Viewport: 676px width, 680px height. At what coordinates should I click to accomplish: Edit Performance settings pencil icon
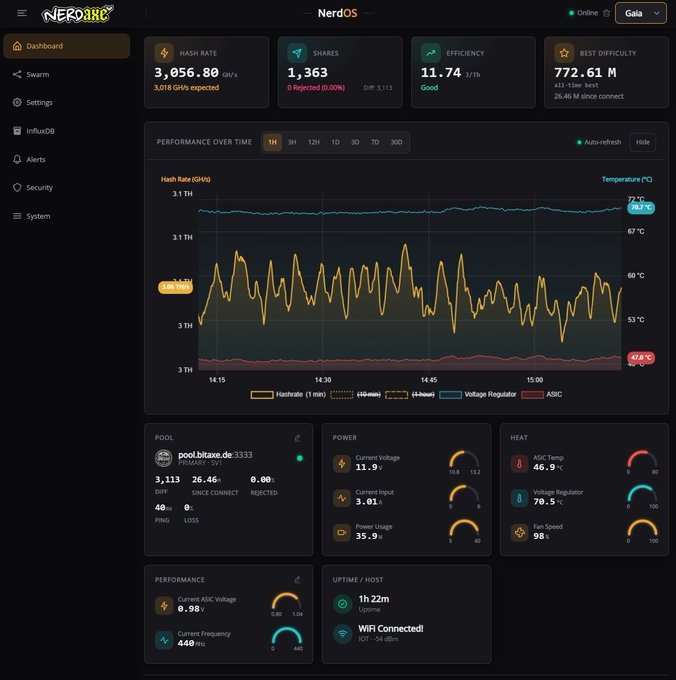click(297, 580)
